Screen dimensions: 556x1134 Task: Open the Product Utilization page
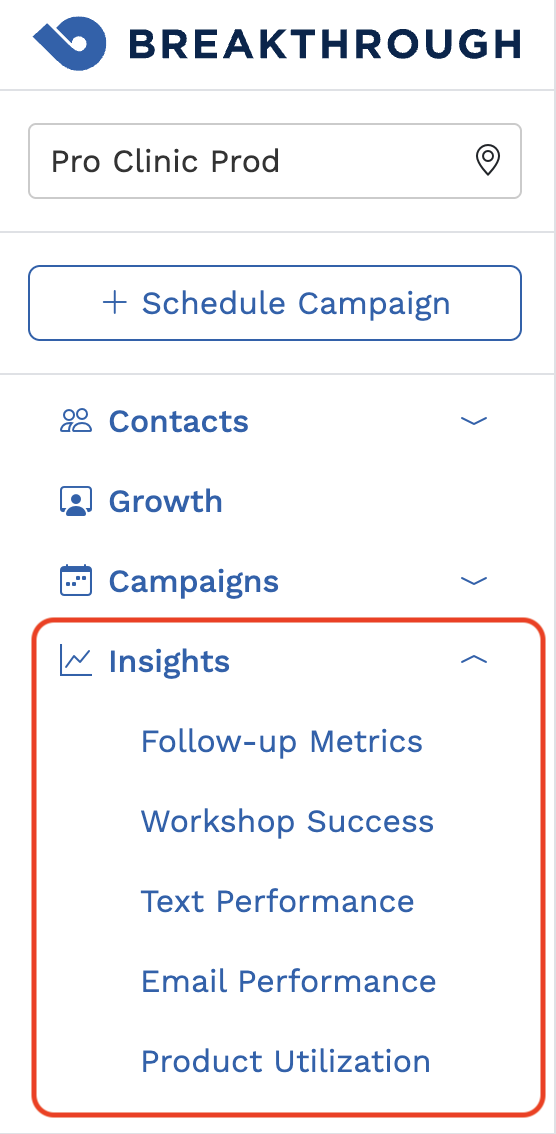286,1061
